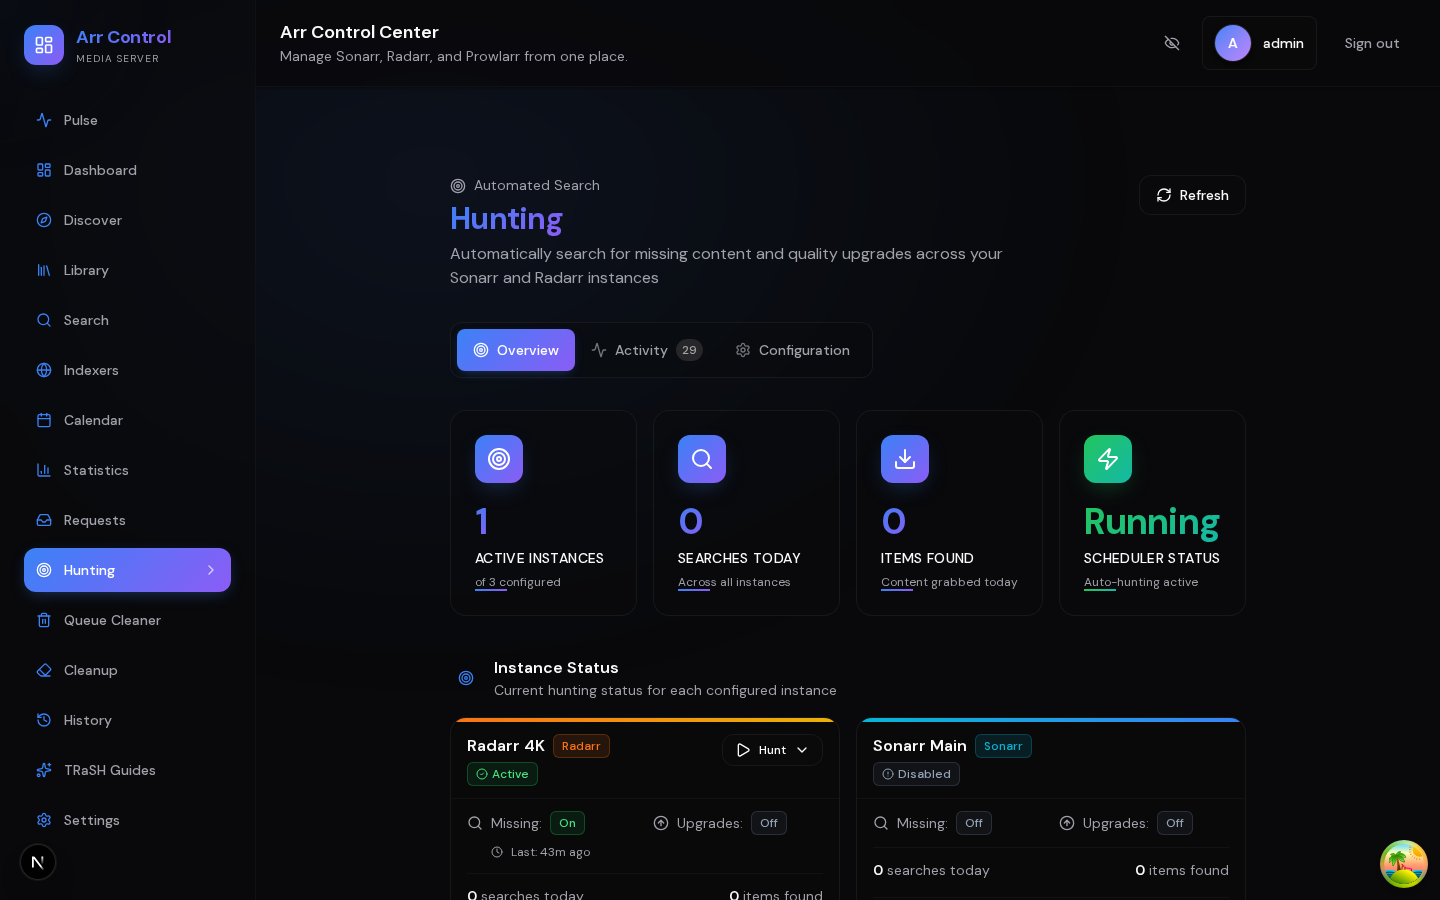The image size is (1440, 900).
Task: Click the Disabled badge on Sonarr Main
Action: [x=916, y=774]
